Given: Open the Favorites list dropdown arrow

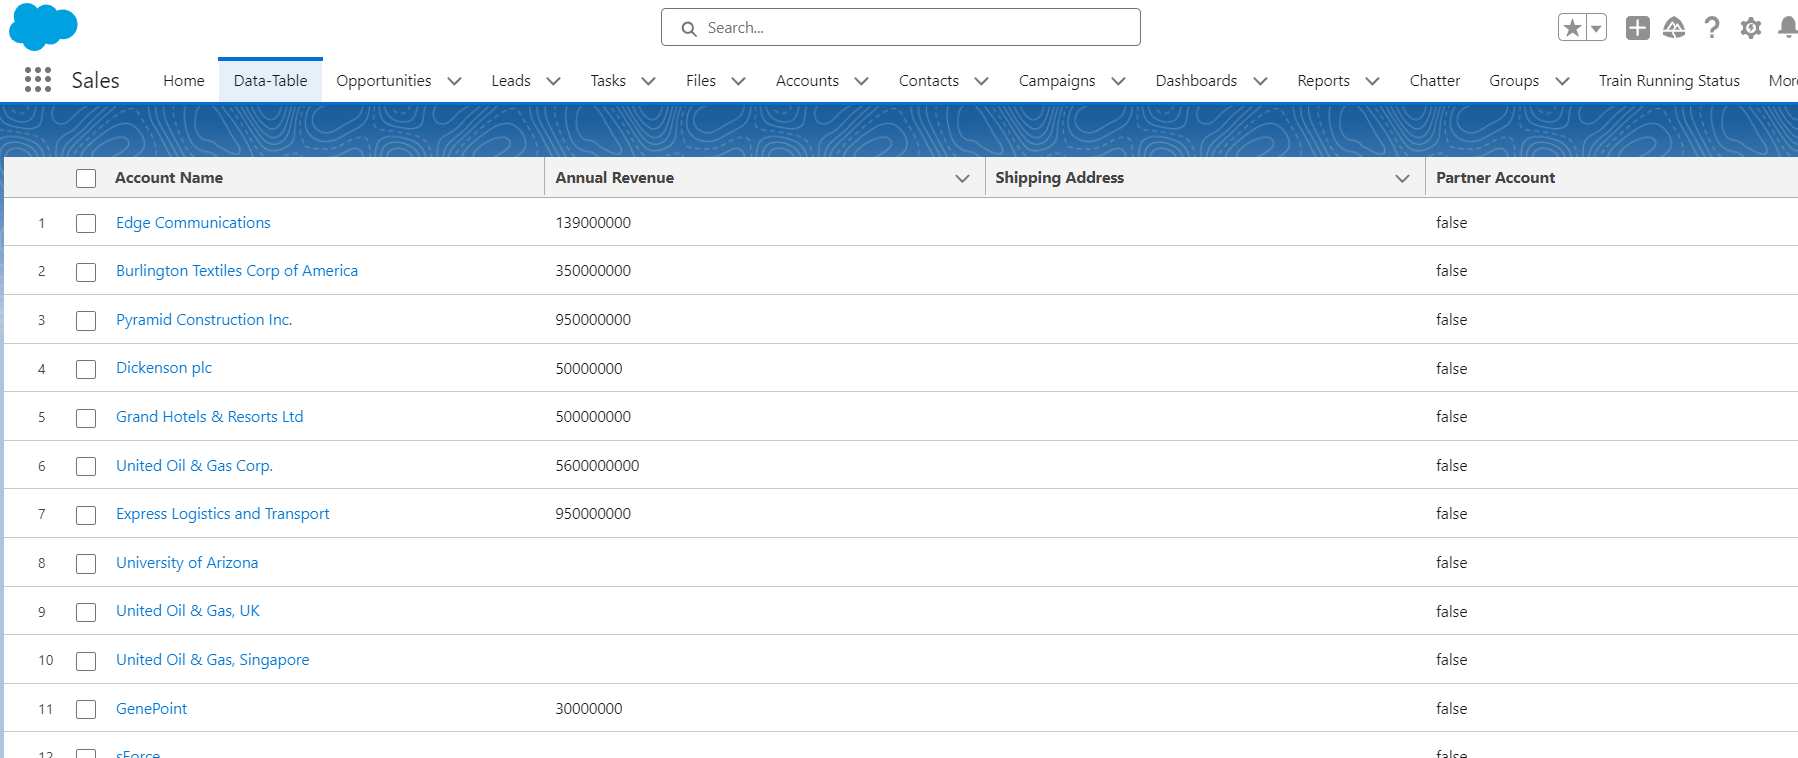Looking at the screenshot, I should click(x=1597, y=28).
